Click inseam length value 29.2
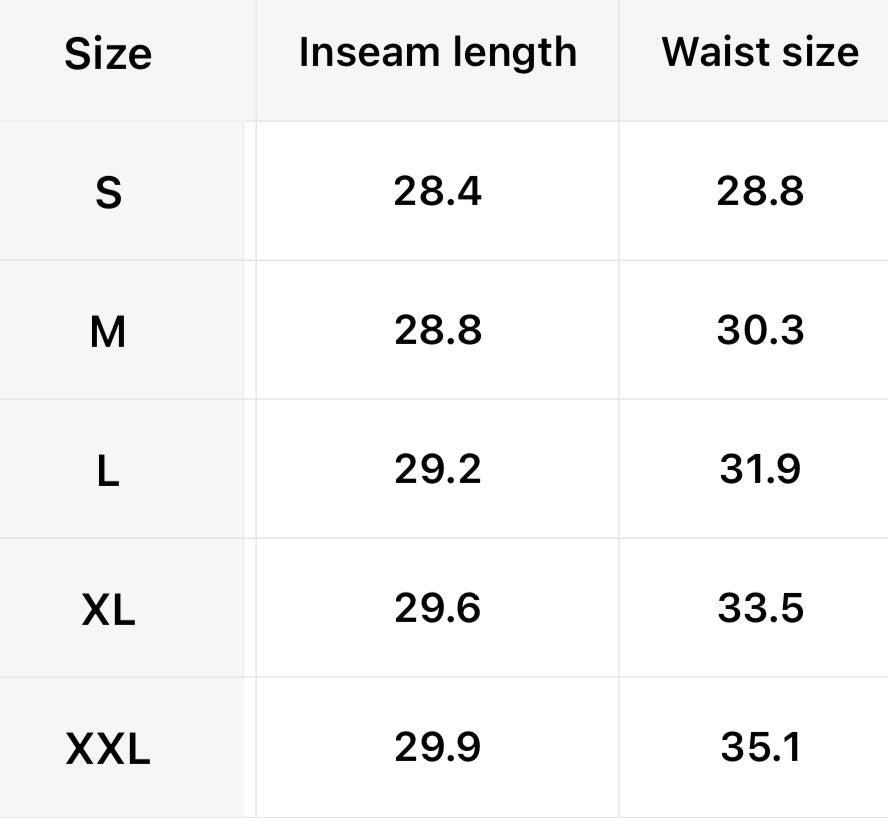Screen dimensions: 888x818 [x=437, y=469]
